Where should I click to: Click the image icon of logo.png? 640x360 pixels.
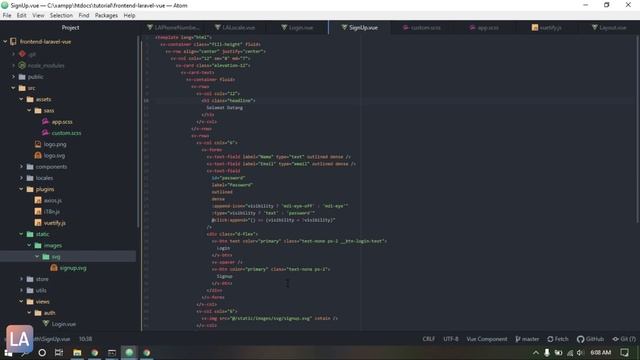(x=38, y=144)
